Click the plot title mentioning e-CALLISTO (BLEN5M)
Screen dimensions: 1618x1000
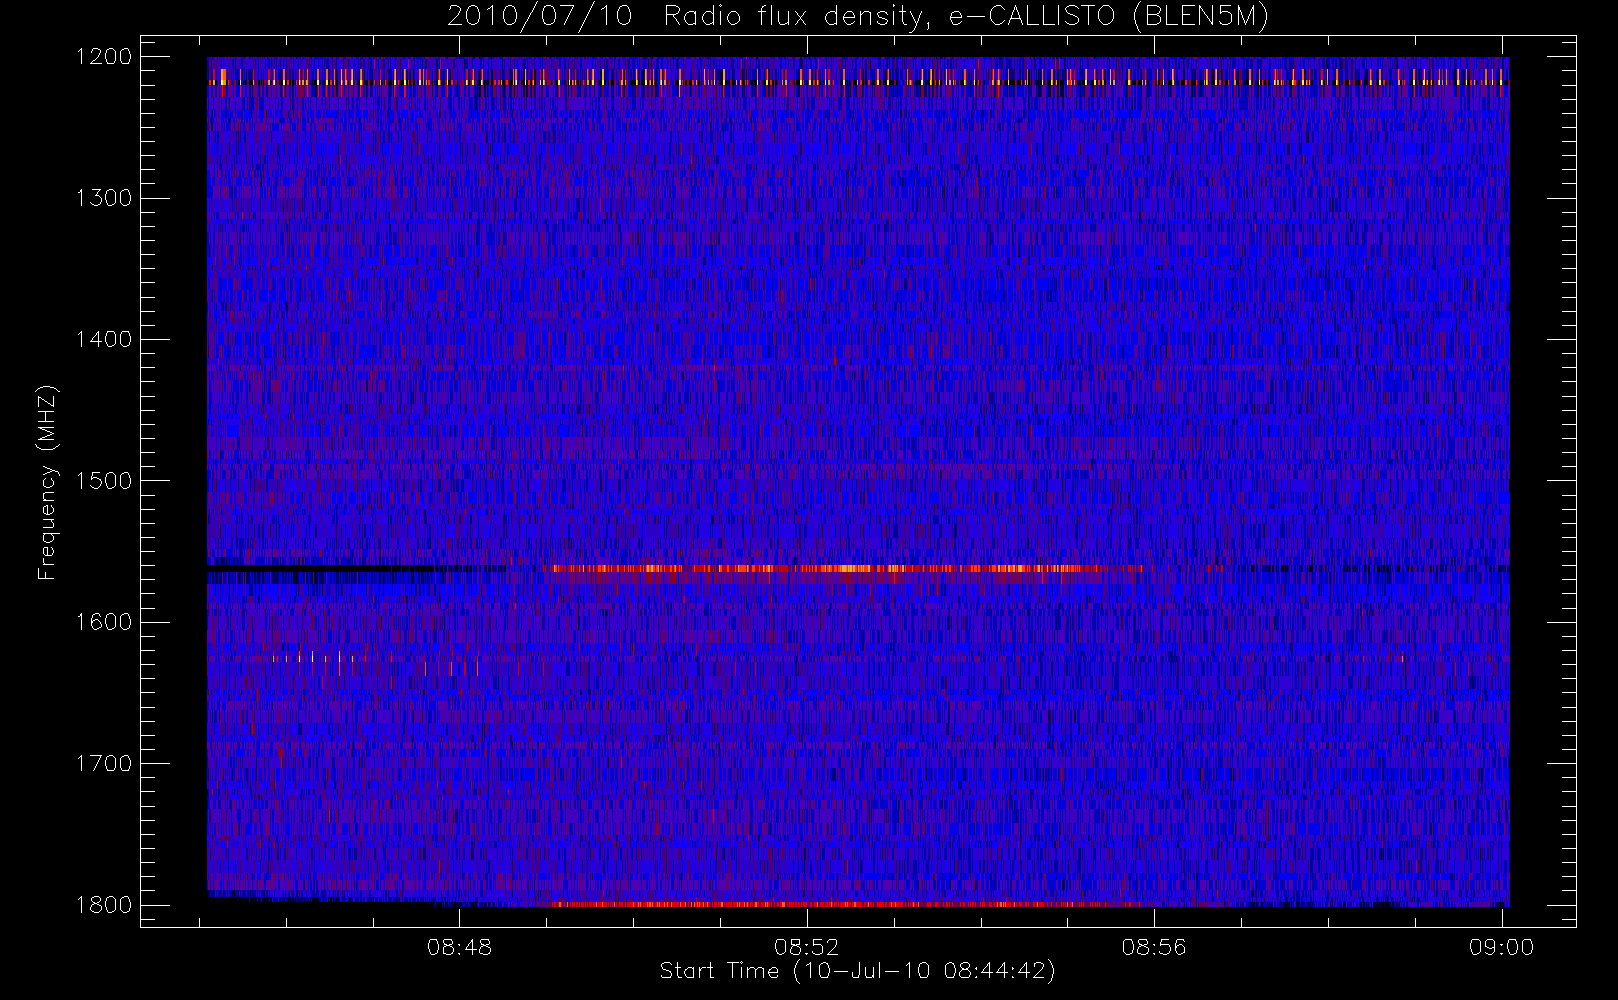pyautogui.click(x=857, y=17)
